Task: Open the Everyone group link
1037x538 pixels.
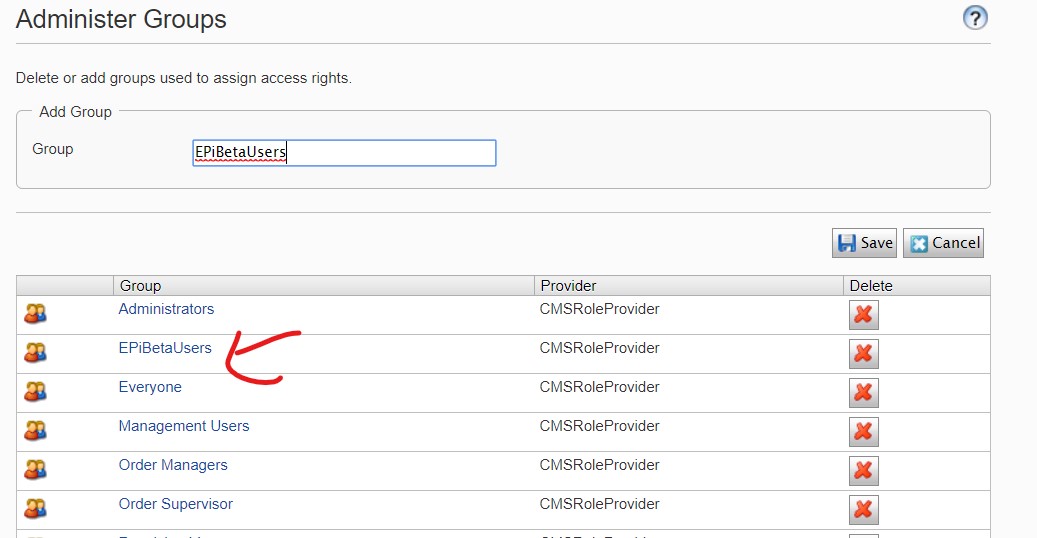Action: click(x=150, y=387)
